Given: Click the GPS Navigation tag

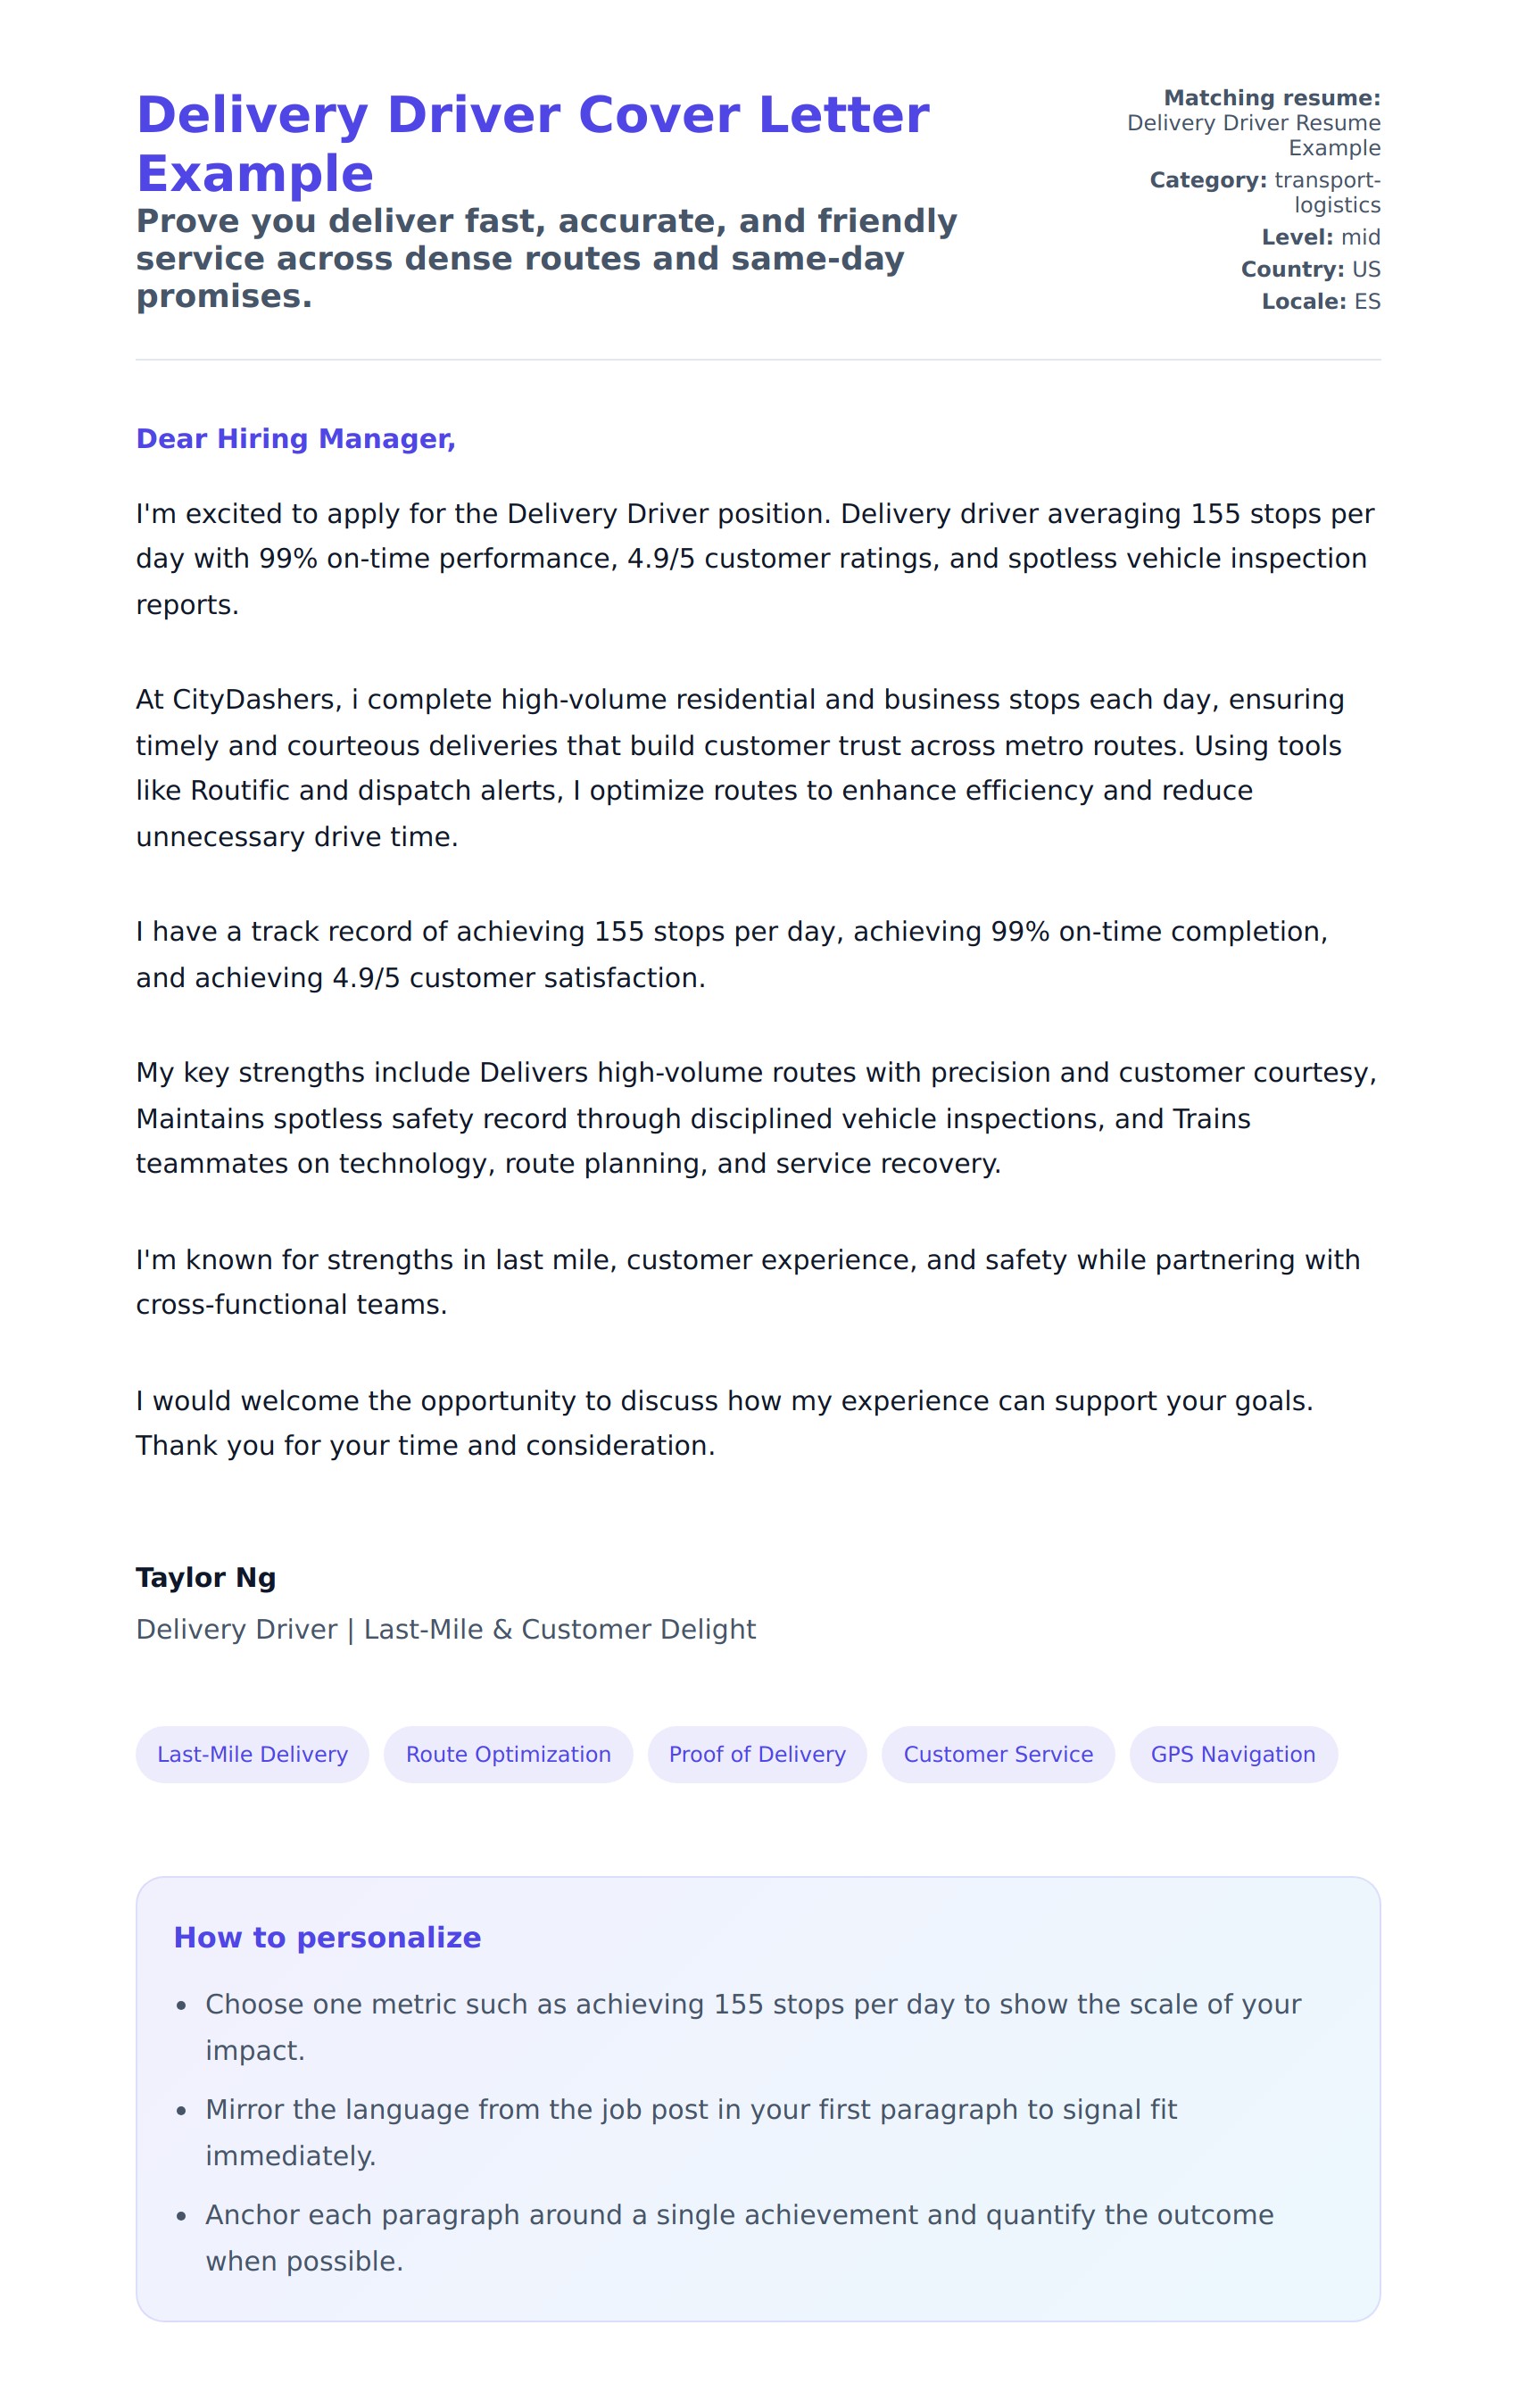Looking at the screenshot, I should [x=1232, y=1754].
